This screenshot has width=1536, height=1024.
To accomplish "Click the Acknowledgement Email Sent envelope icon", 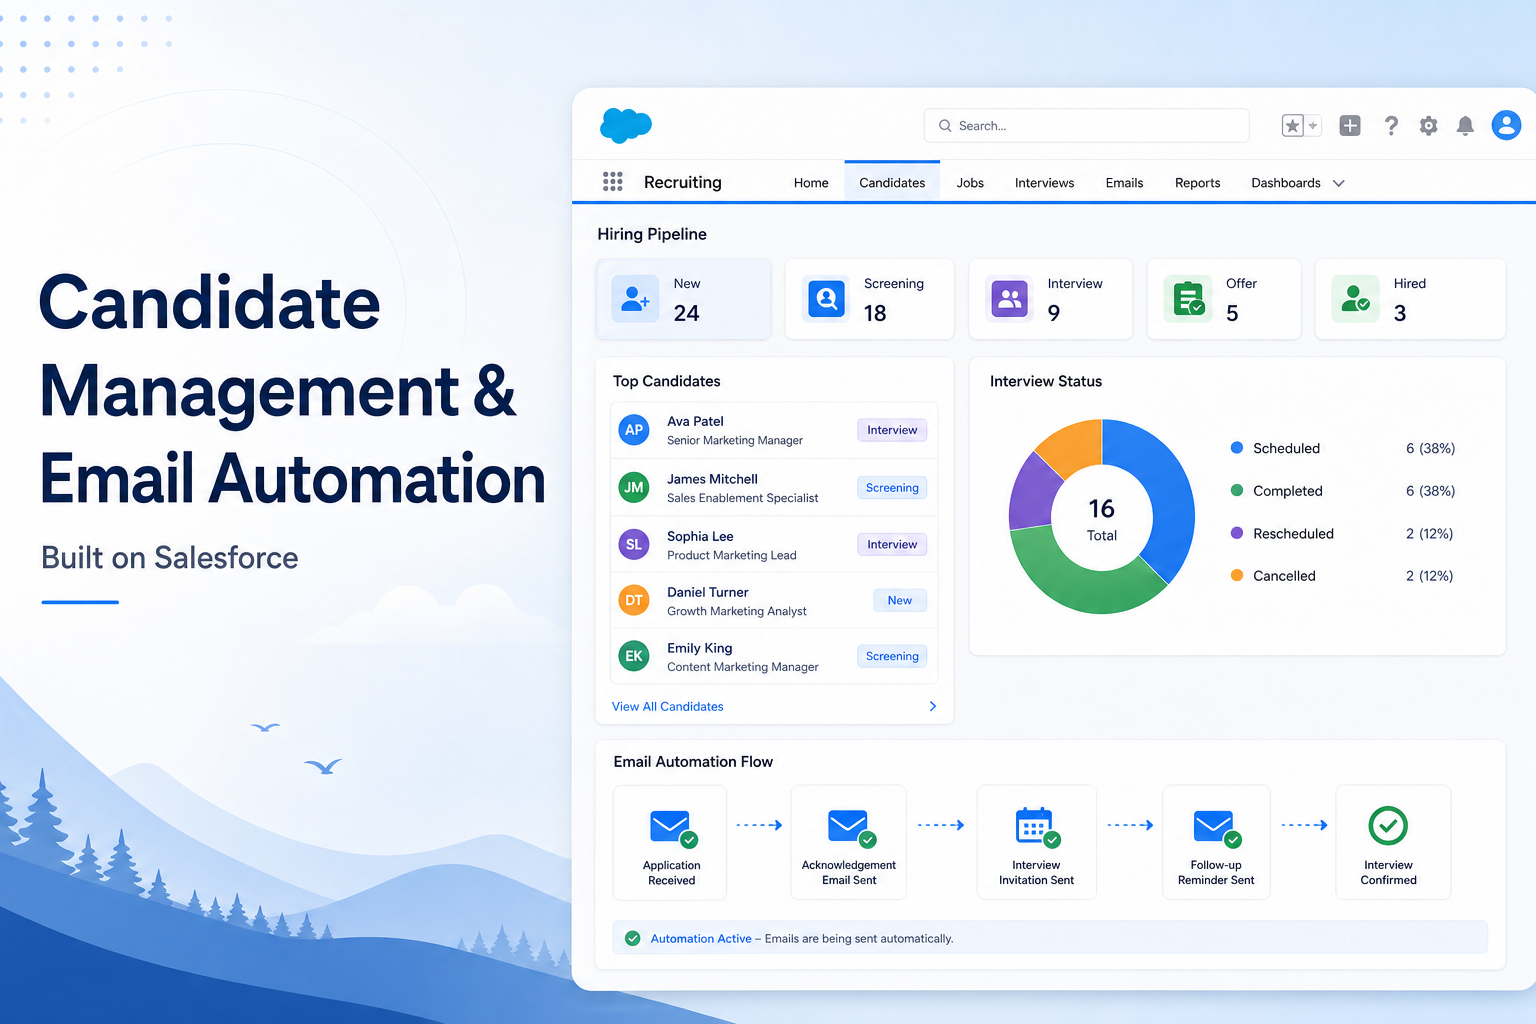I will point(851,828).
